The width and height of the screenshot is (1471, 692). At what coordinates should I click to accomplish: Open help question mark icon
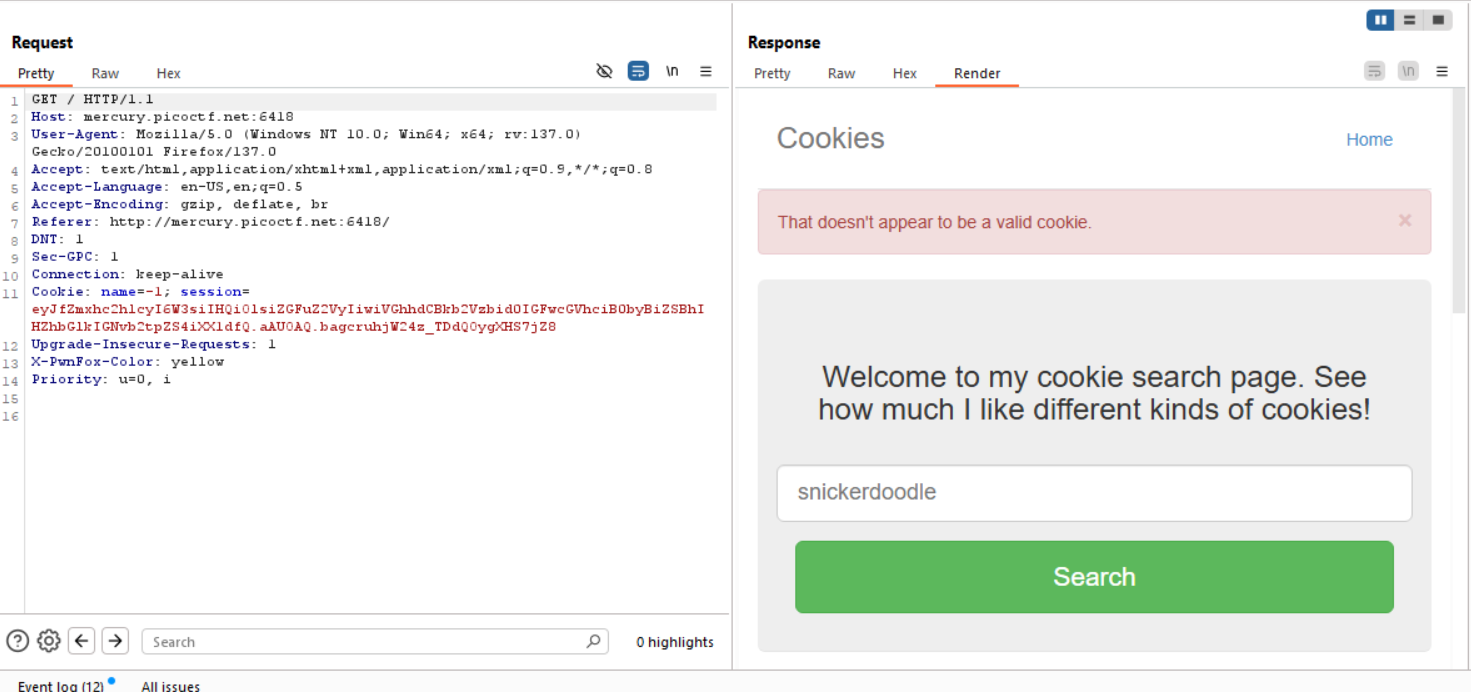pyautogui.click(x=17, y=641)
